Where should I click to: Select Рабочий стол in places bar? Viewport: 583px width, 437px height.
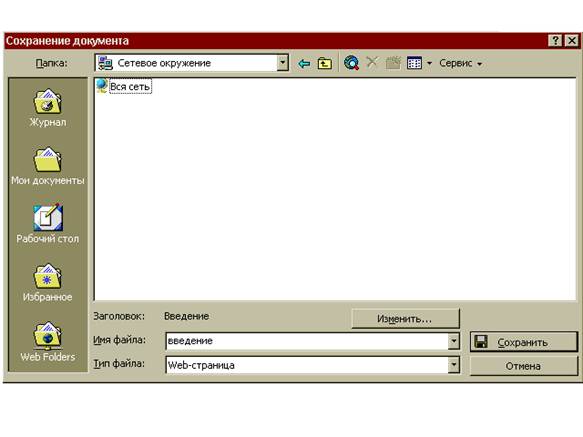[x=48, y=224]
